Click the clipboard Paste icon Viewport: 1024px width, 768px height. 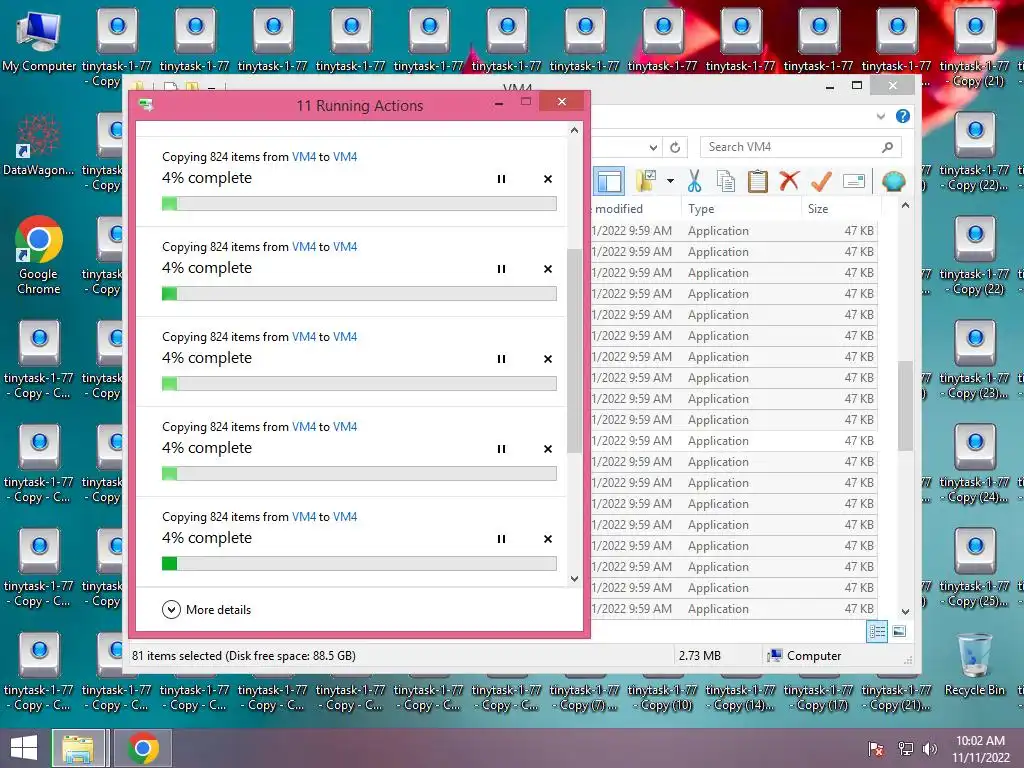tap(758, 181)
